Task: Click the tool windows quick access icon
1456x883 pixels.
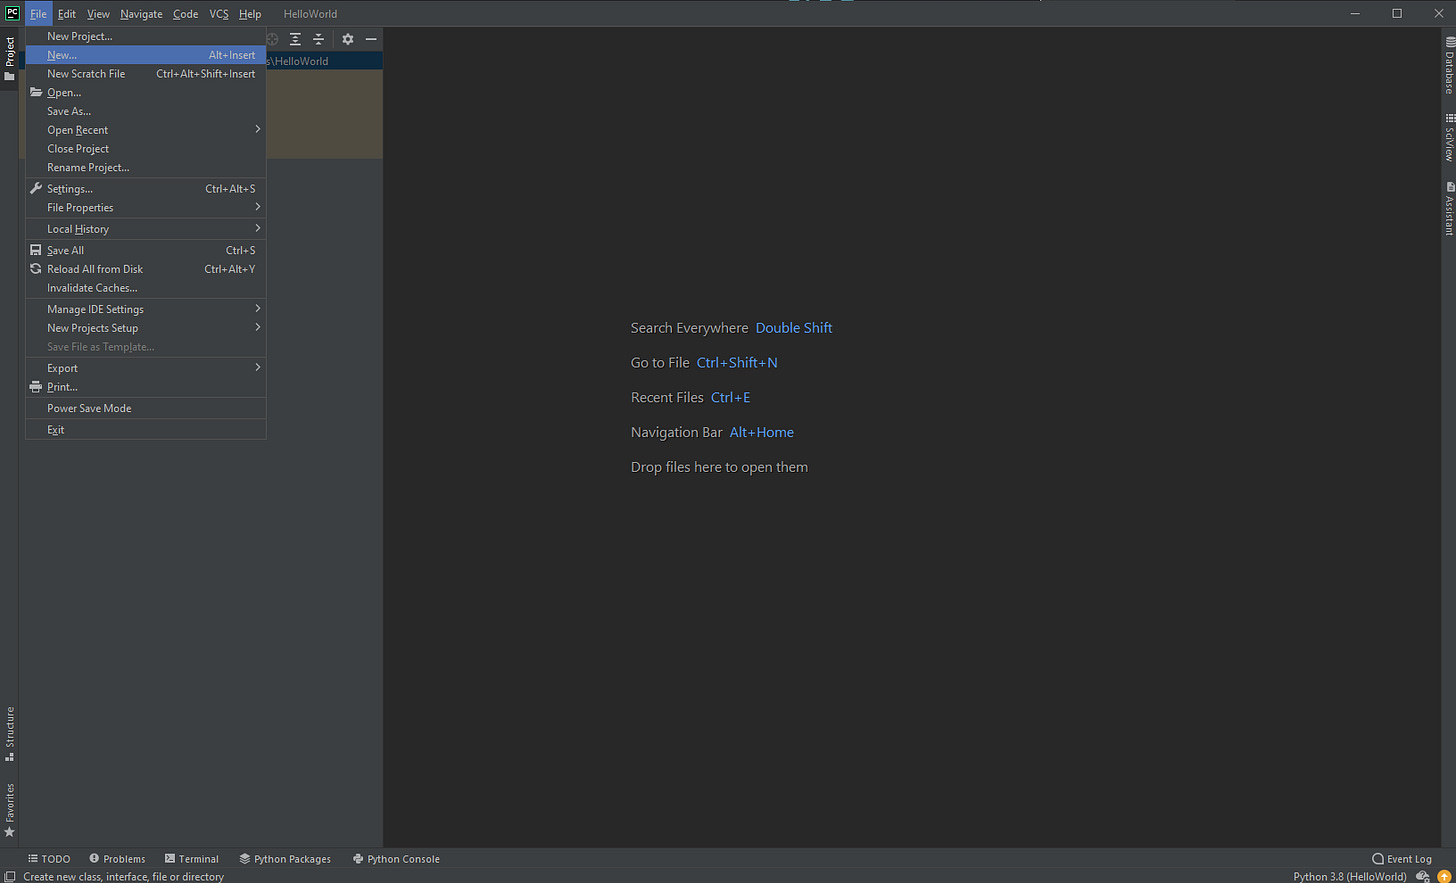Action: pos(9,876)
